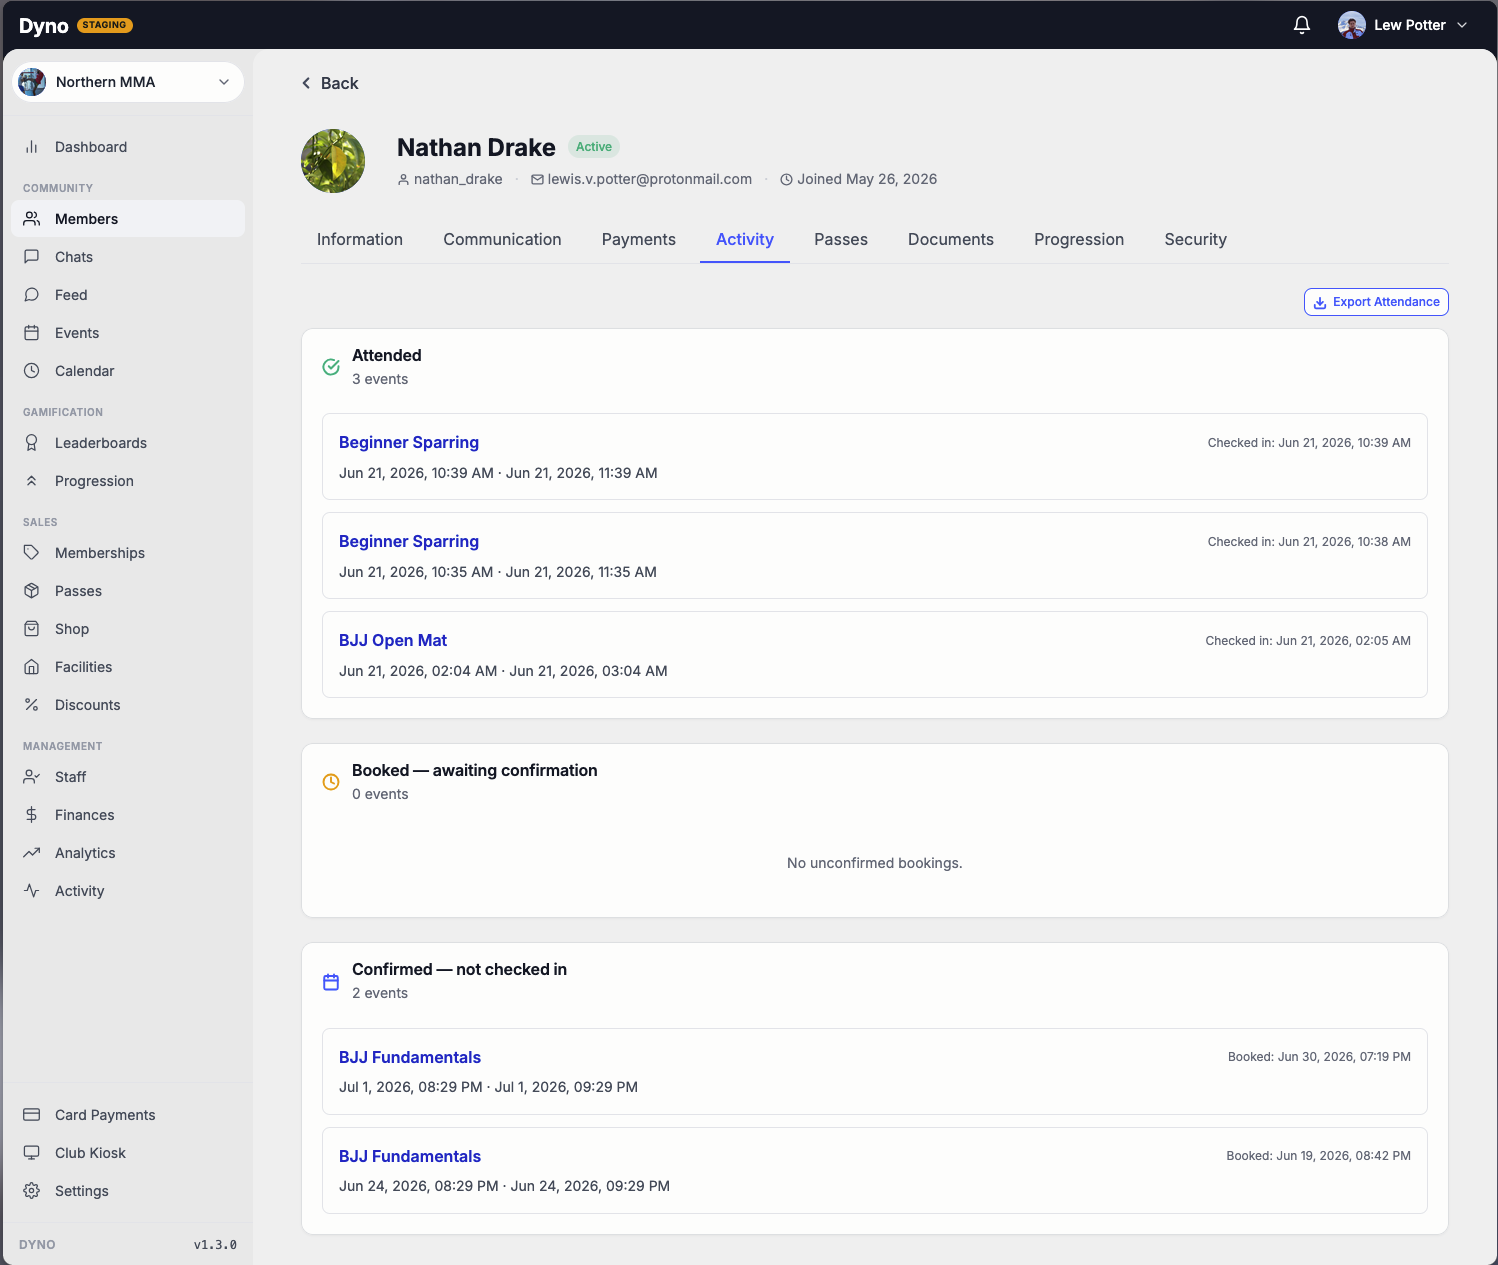Open BJJ Fundamentals event on Jul 1
Viewport: 1498px width, 1265px height.
pyautogui.click(x=410, y=1057)
